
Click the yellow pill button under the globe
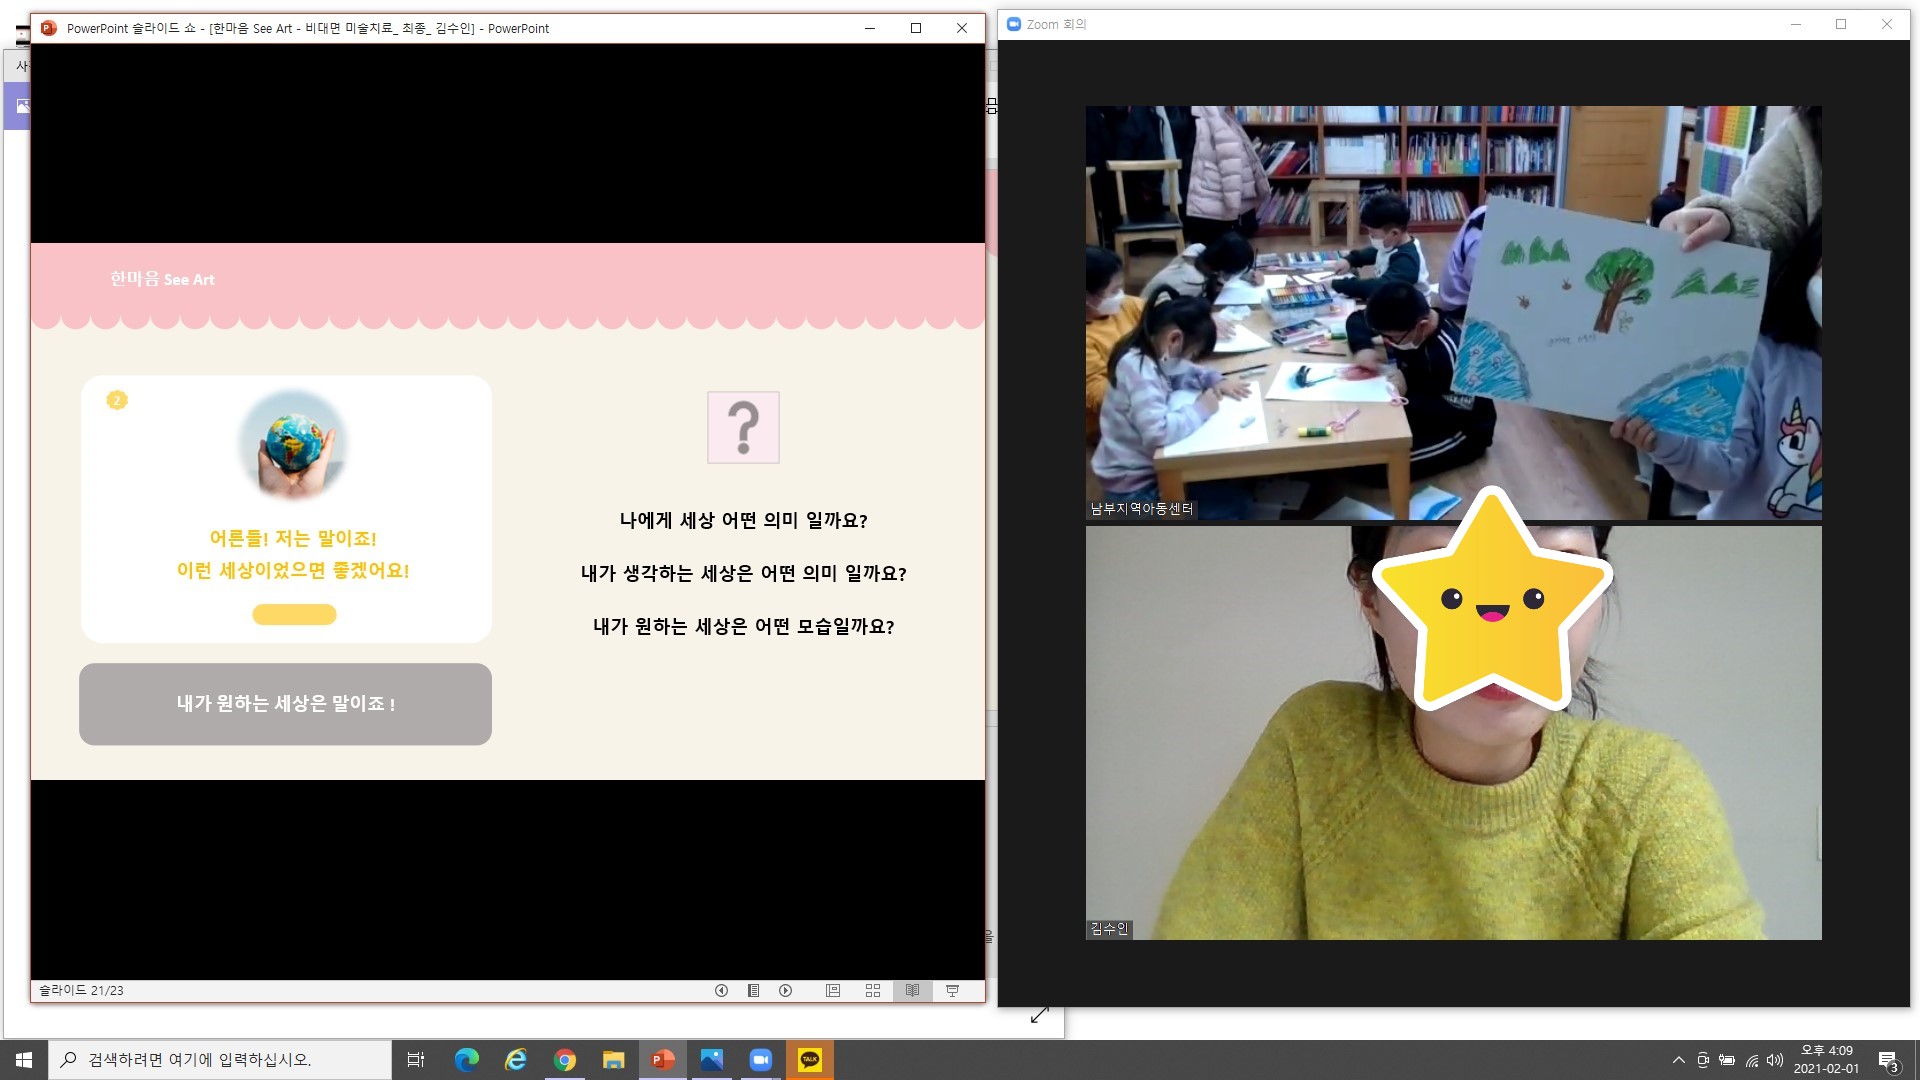294,614
